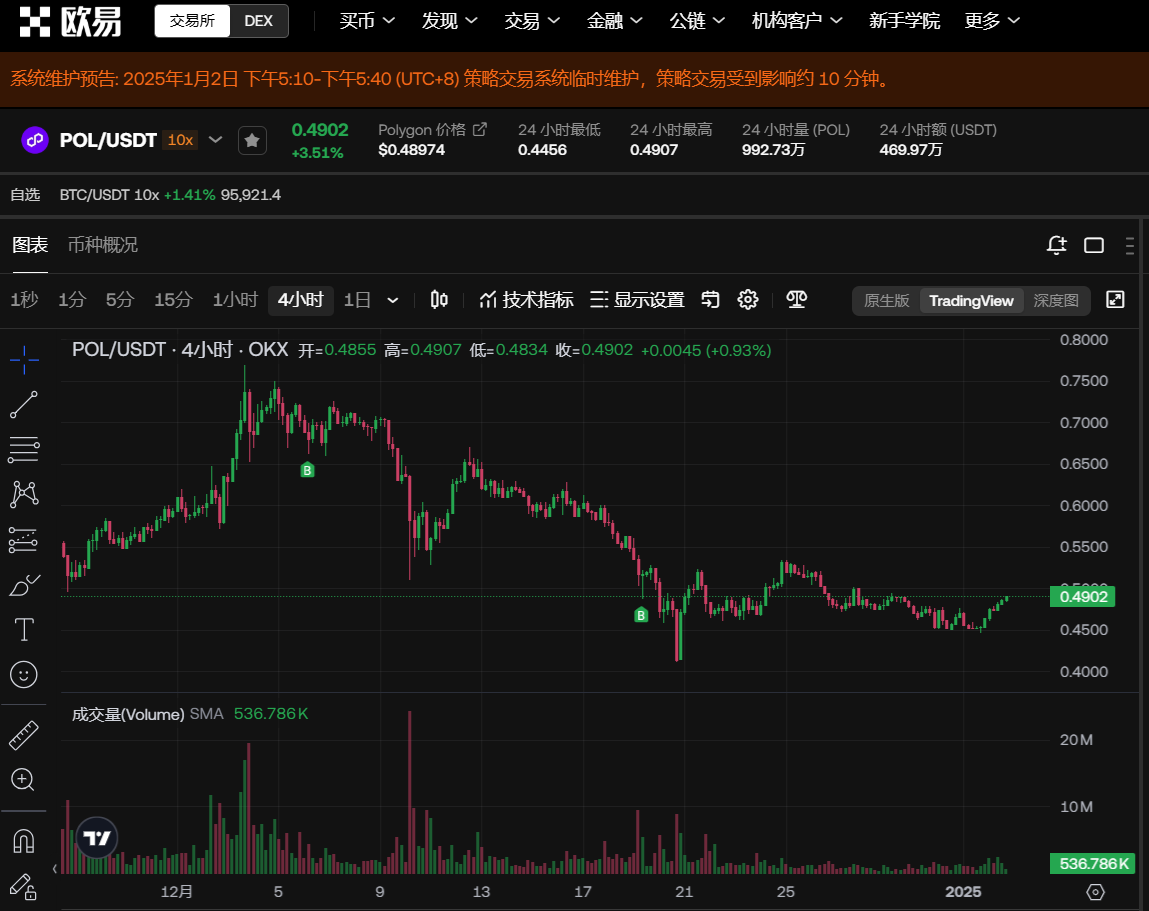Open the more time intervals dropdown

pyautogui.click(x=393, y=300)
